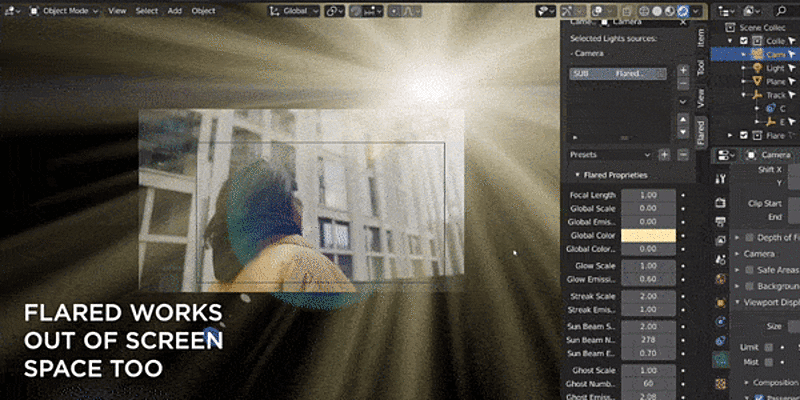Add a new flare with the list plus

pyautogui.click(x=684, y=70)
